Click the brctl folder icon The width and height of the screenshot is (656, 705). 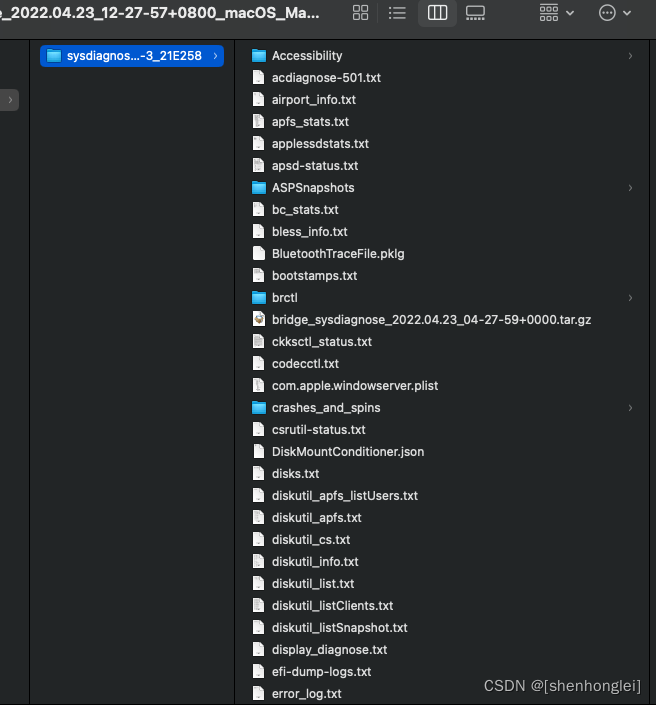click(x=259, y=298)
